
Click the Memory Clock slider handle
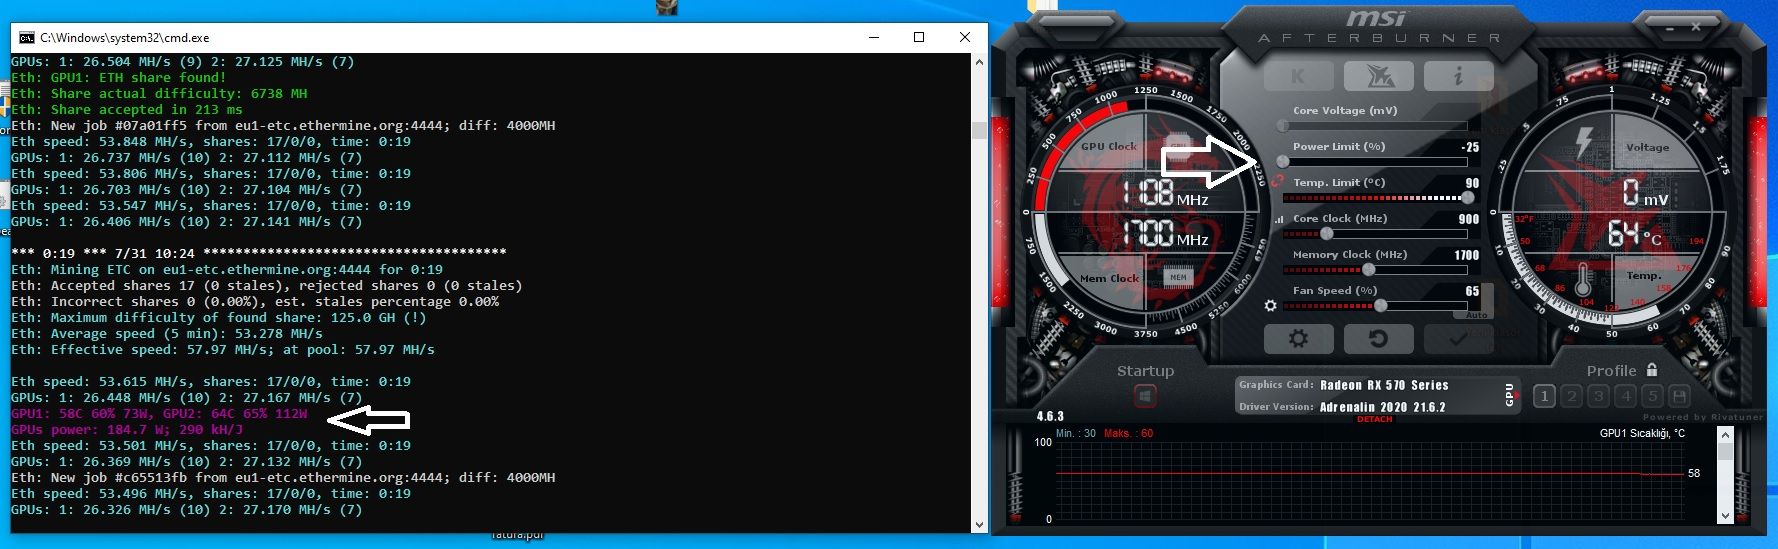[x=1368, y=270]
